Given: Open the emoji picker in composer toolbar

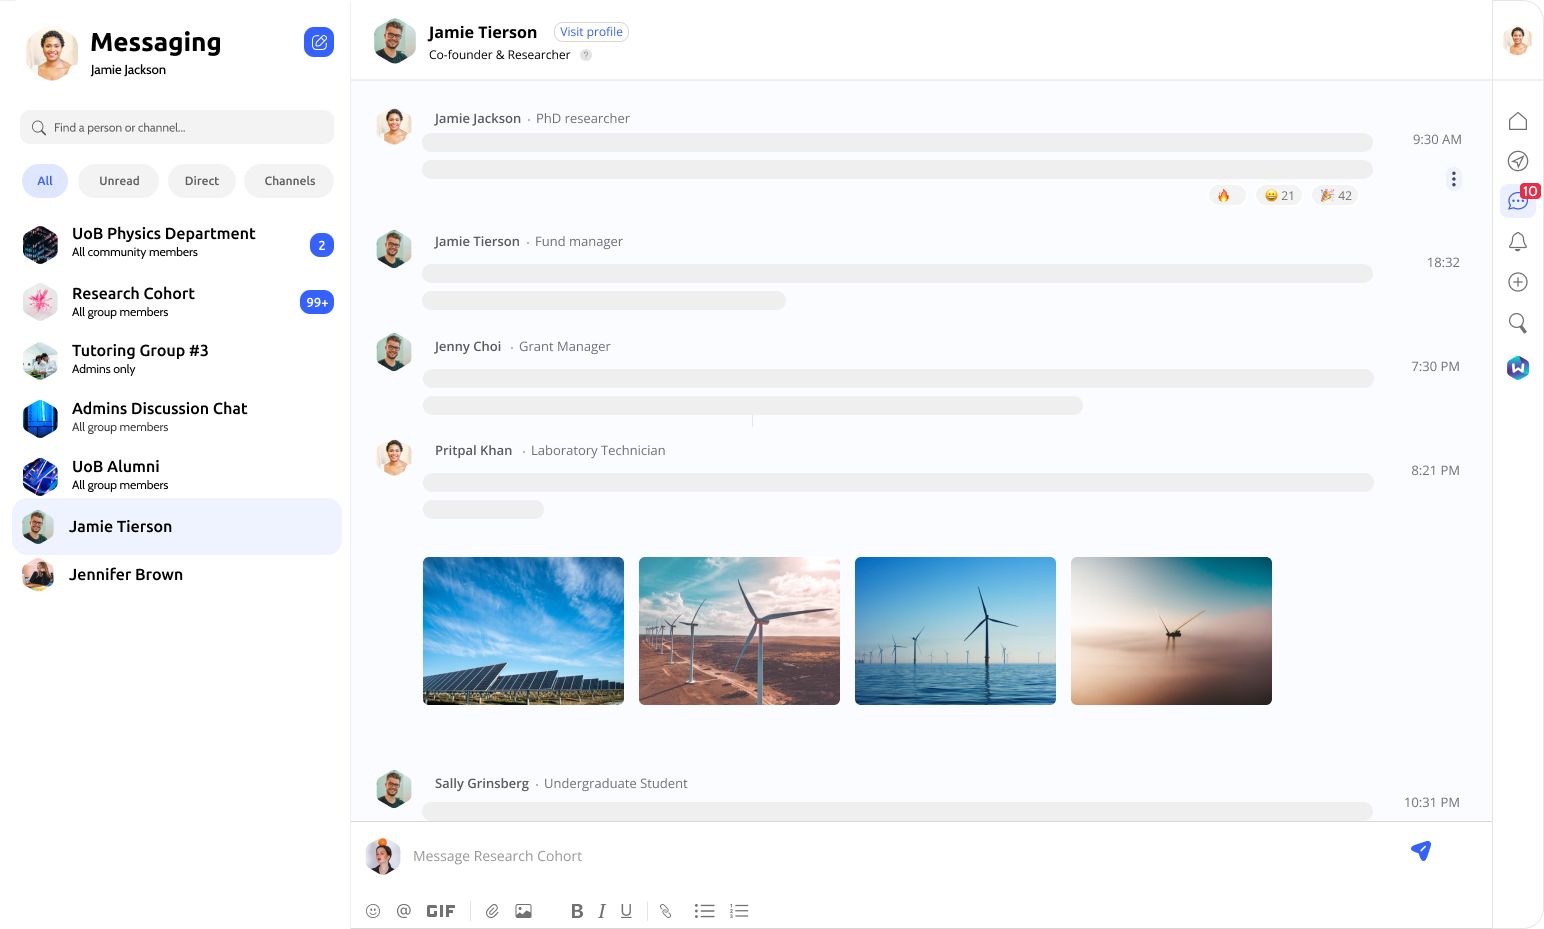Looking at the screenshot, I should (373, 911).
